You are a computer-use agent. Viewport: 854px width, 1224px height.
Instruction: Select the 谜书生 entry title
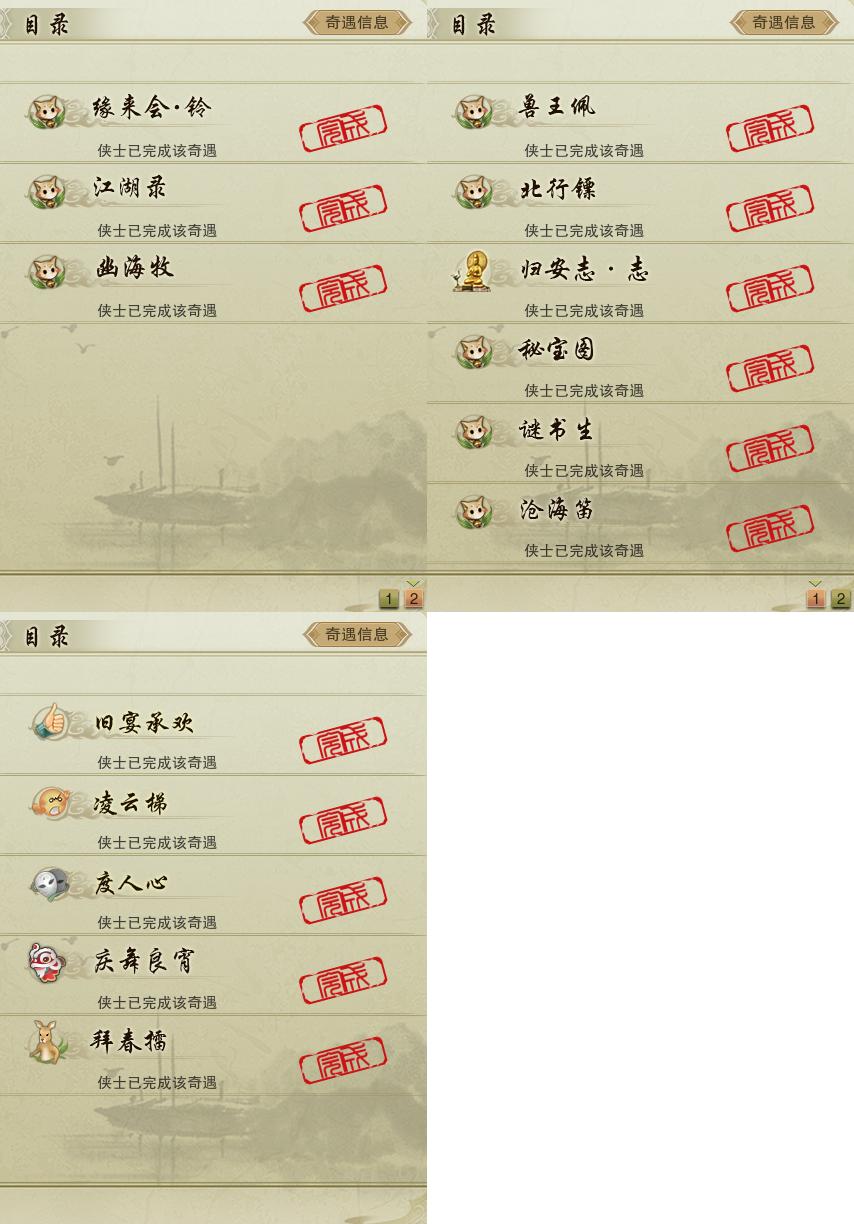(x=557, y=429)
